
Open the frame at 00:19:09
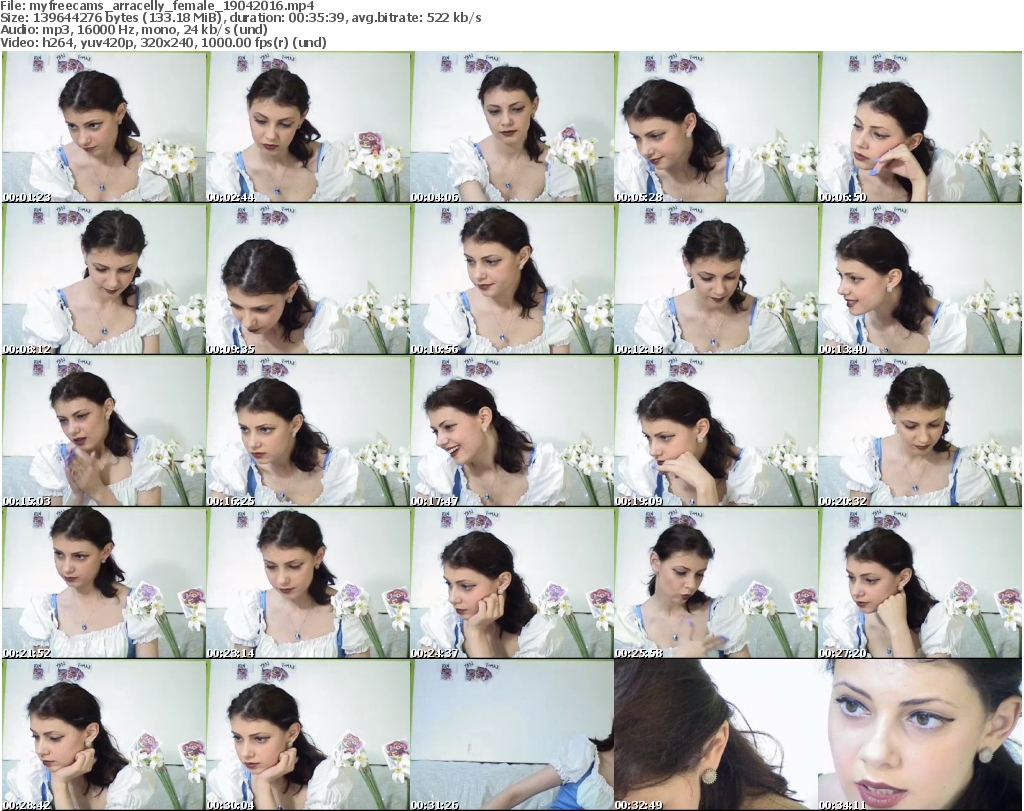[x=716, y=431]
